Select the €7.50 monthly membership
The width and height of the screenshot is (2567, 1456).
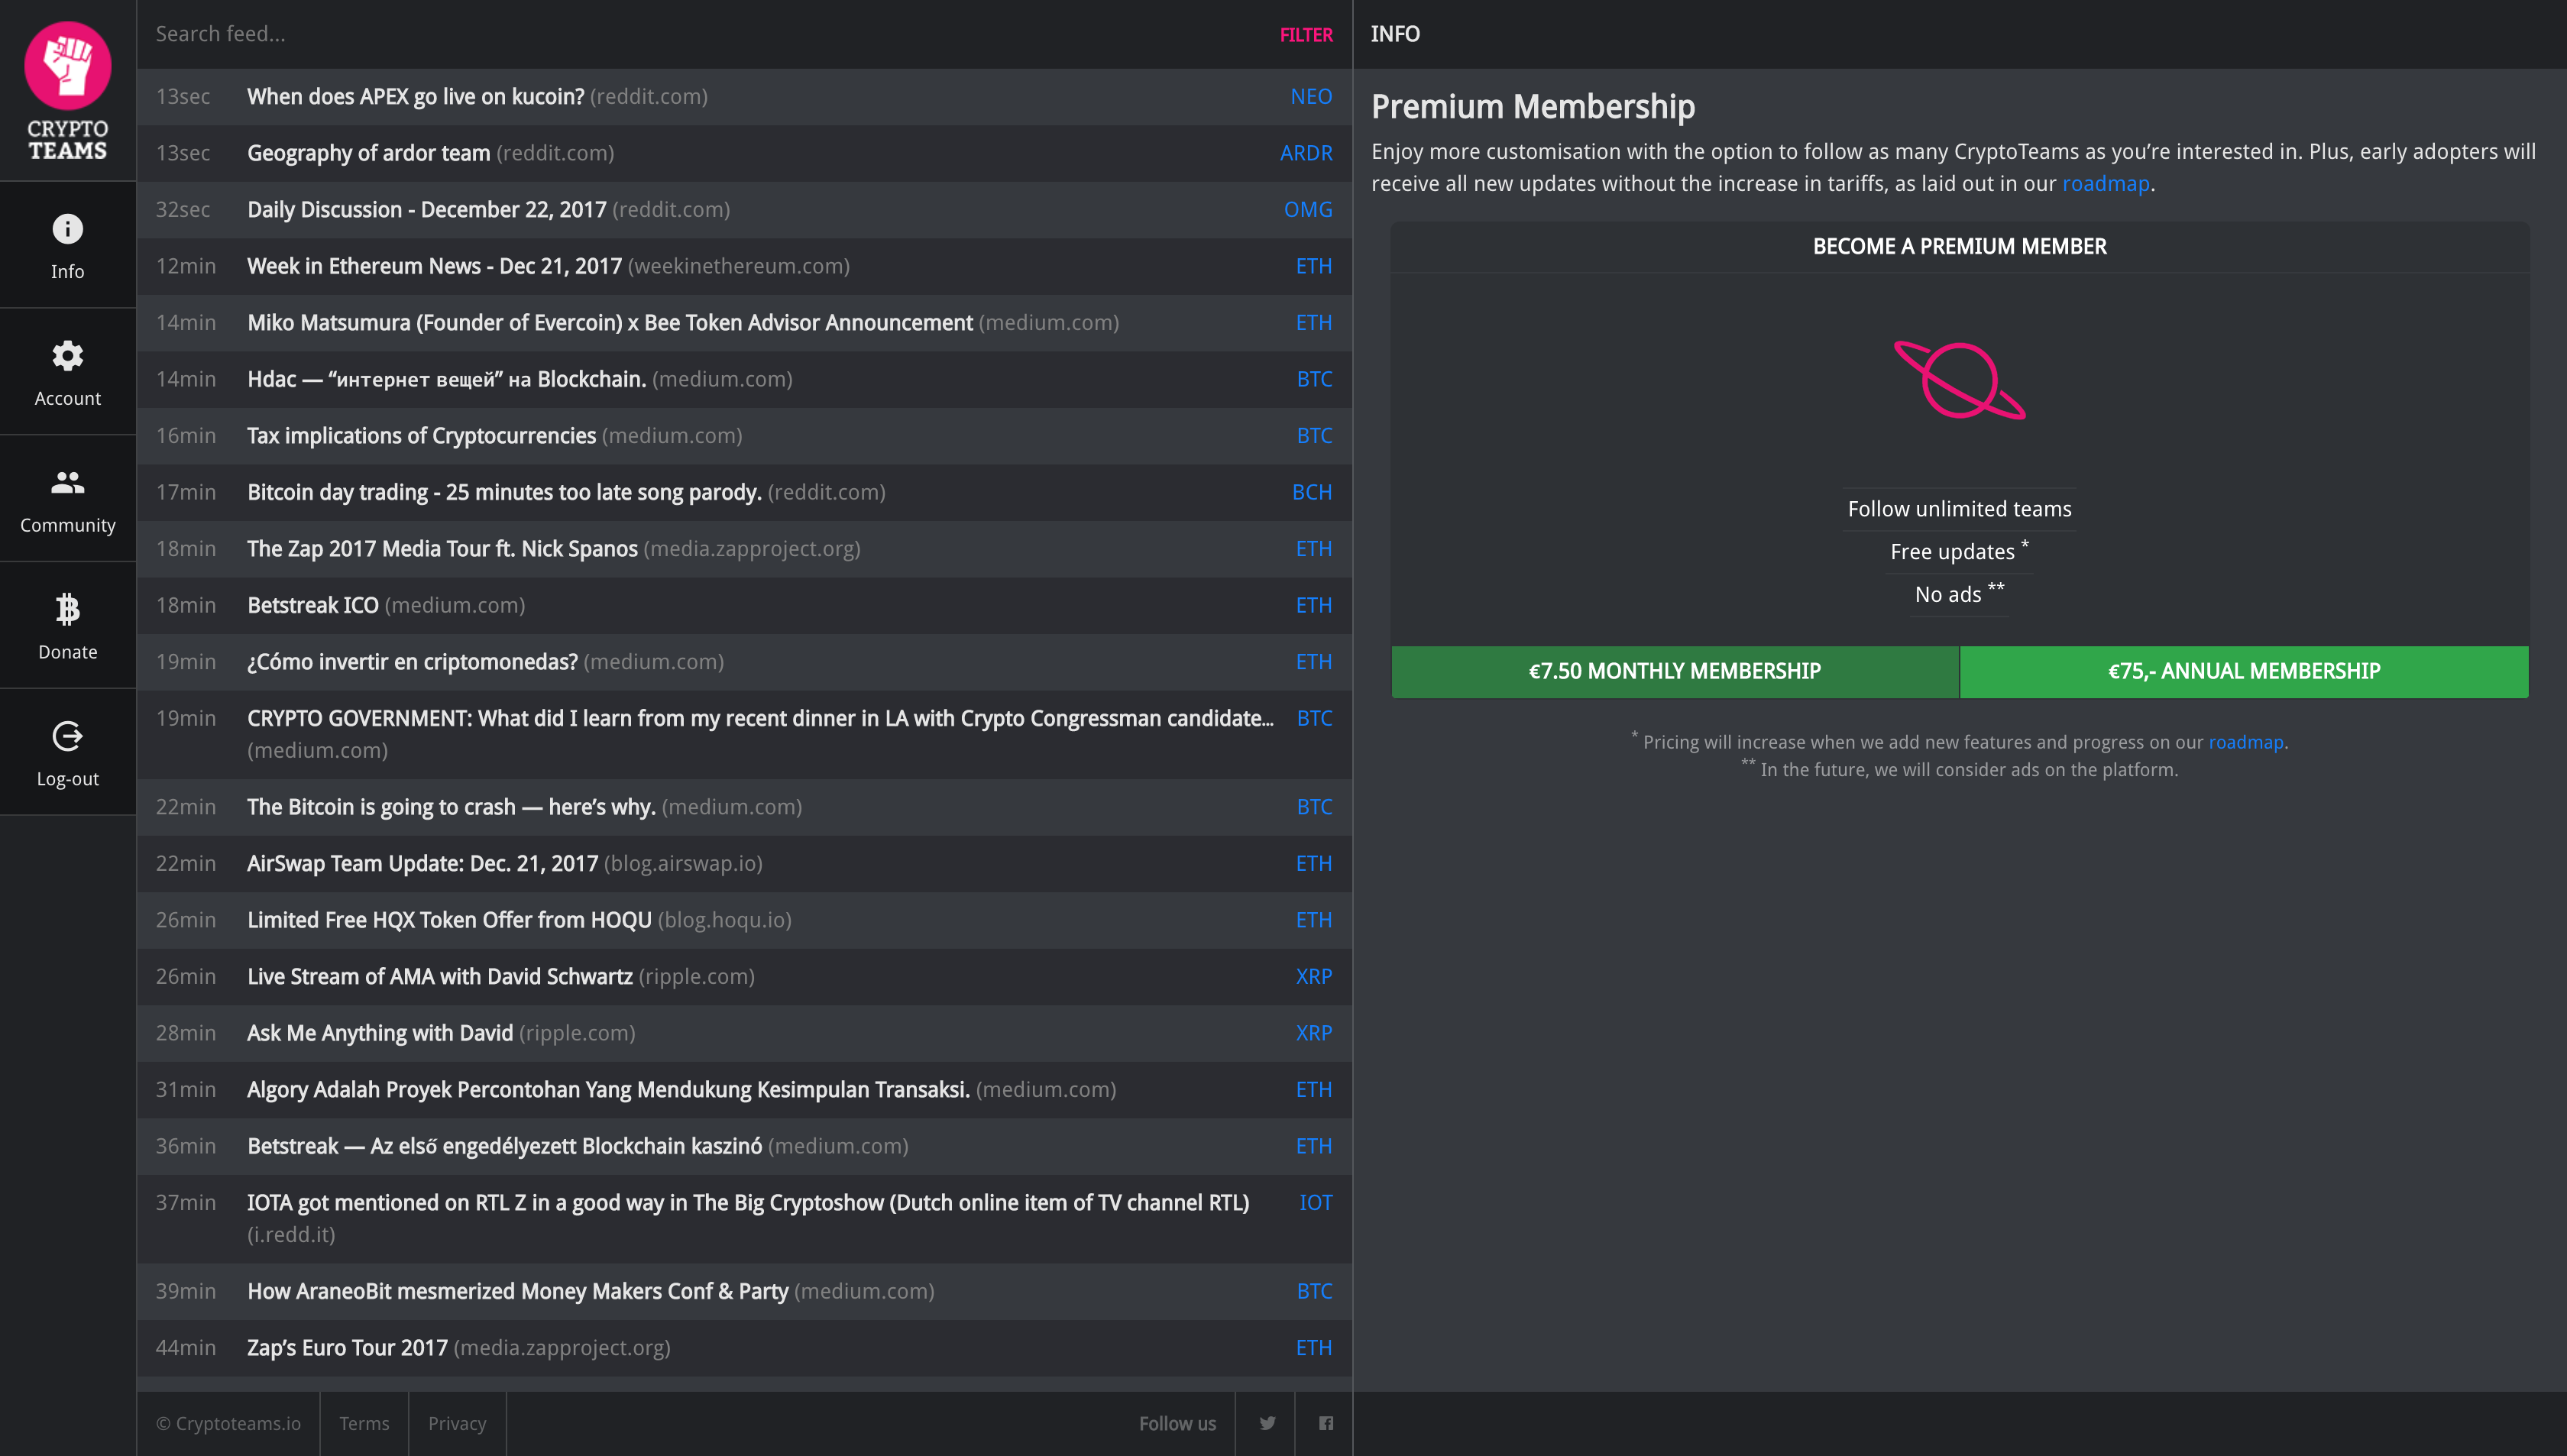tap(1673, 671)
